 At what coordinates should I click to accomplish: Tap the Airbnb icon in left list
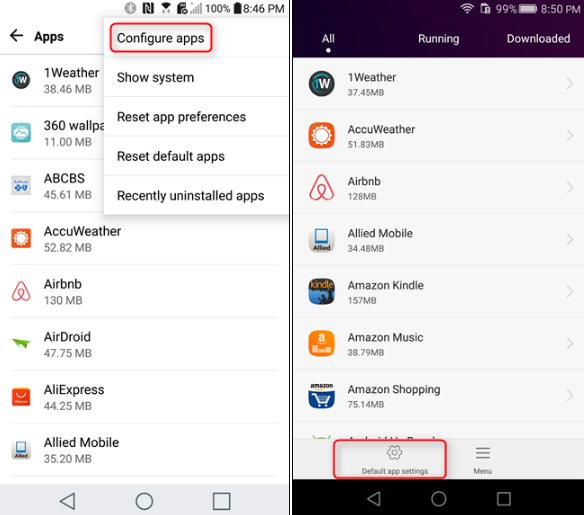tap(21, 291)
